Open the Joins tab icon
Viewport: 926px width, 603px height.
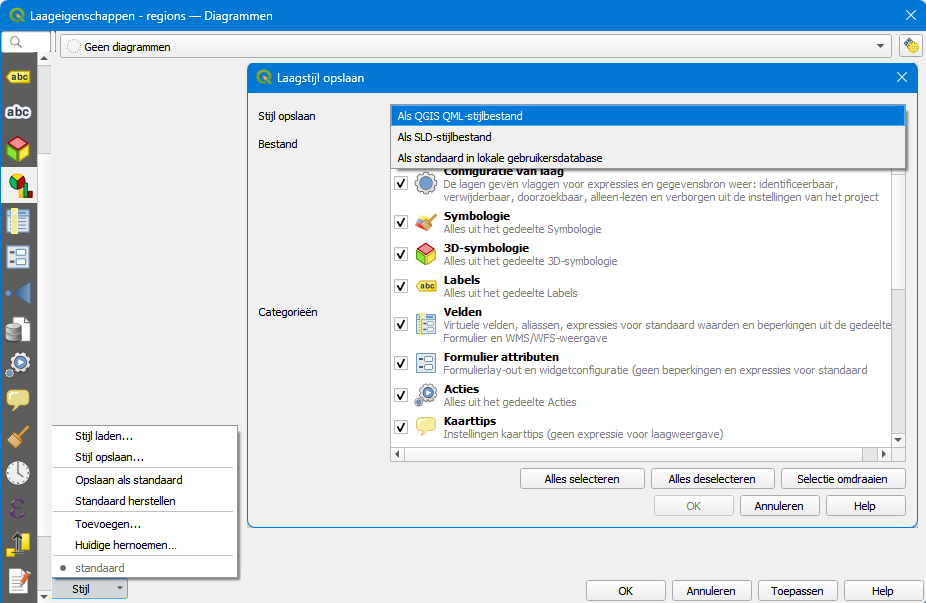(x=18, y=293)
